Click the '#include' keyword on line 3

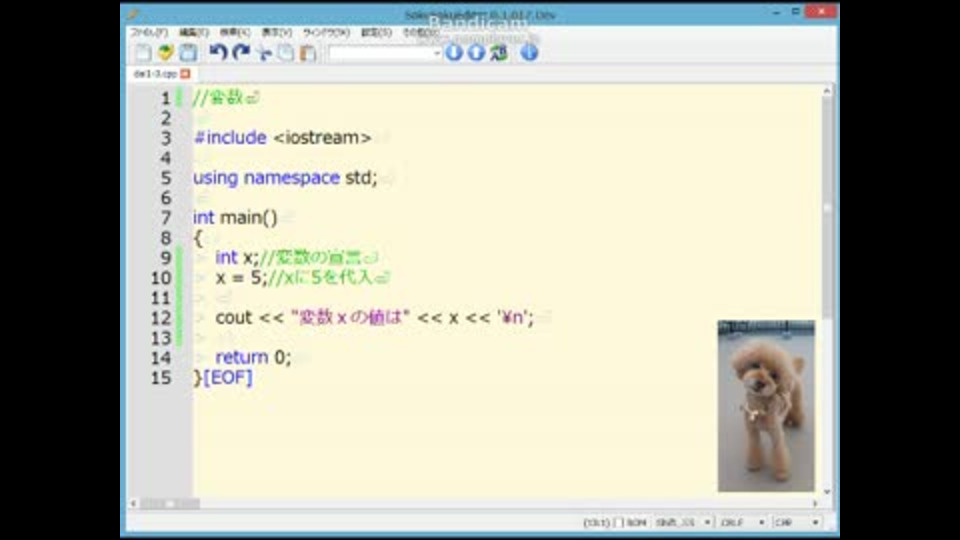(x=230, y=137)
